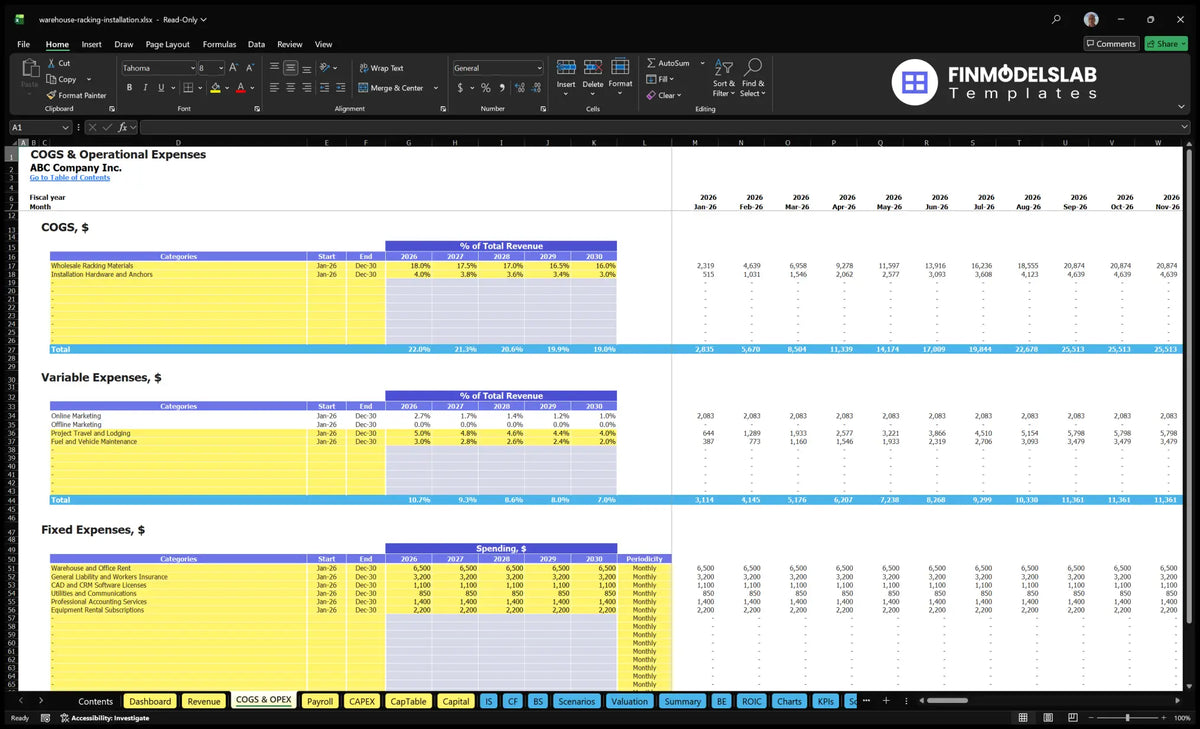Switch to the Formulas ribbon tab
Image resolution: width=1200 pixels, height=729 pixels.
[x=219, y=44]
